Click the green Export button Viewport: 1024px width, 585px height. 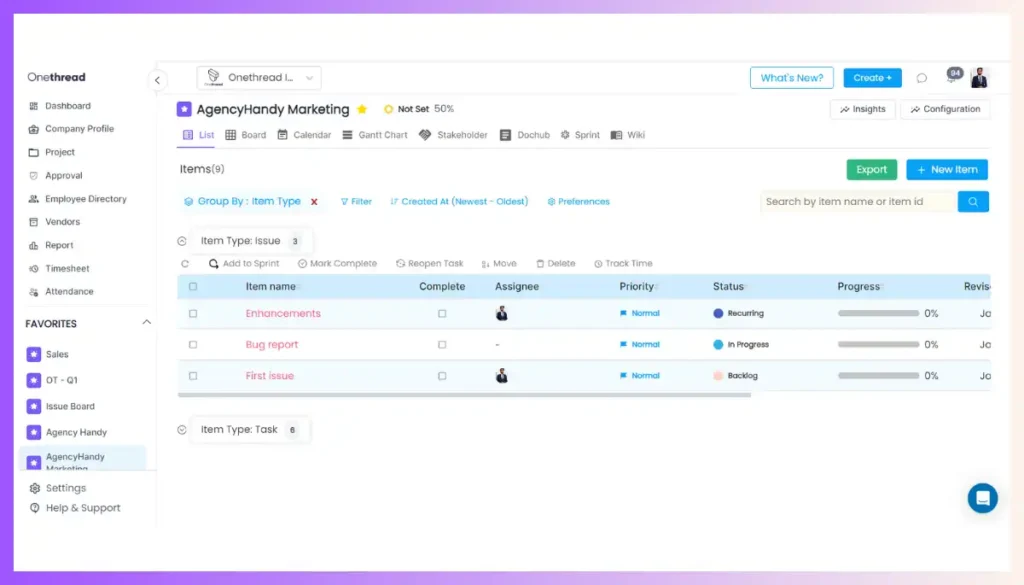(872, 170)
